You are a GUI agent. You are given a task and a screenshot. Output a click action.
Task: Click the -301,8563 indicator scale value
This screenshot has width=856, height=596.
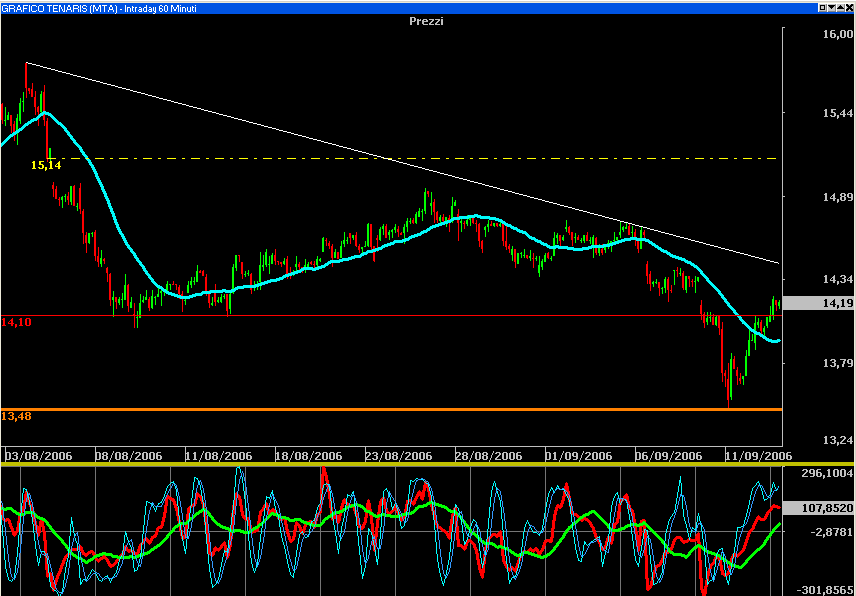[x=825, y=590]
